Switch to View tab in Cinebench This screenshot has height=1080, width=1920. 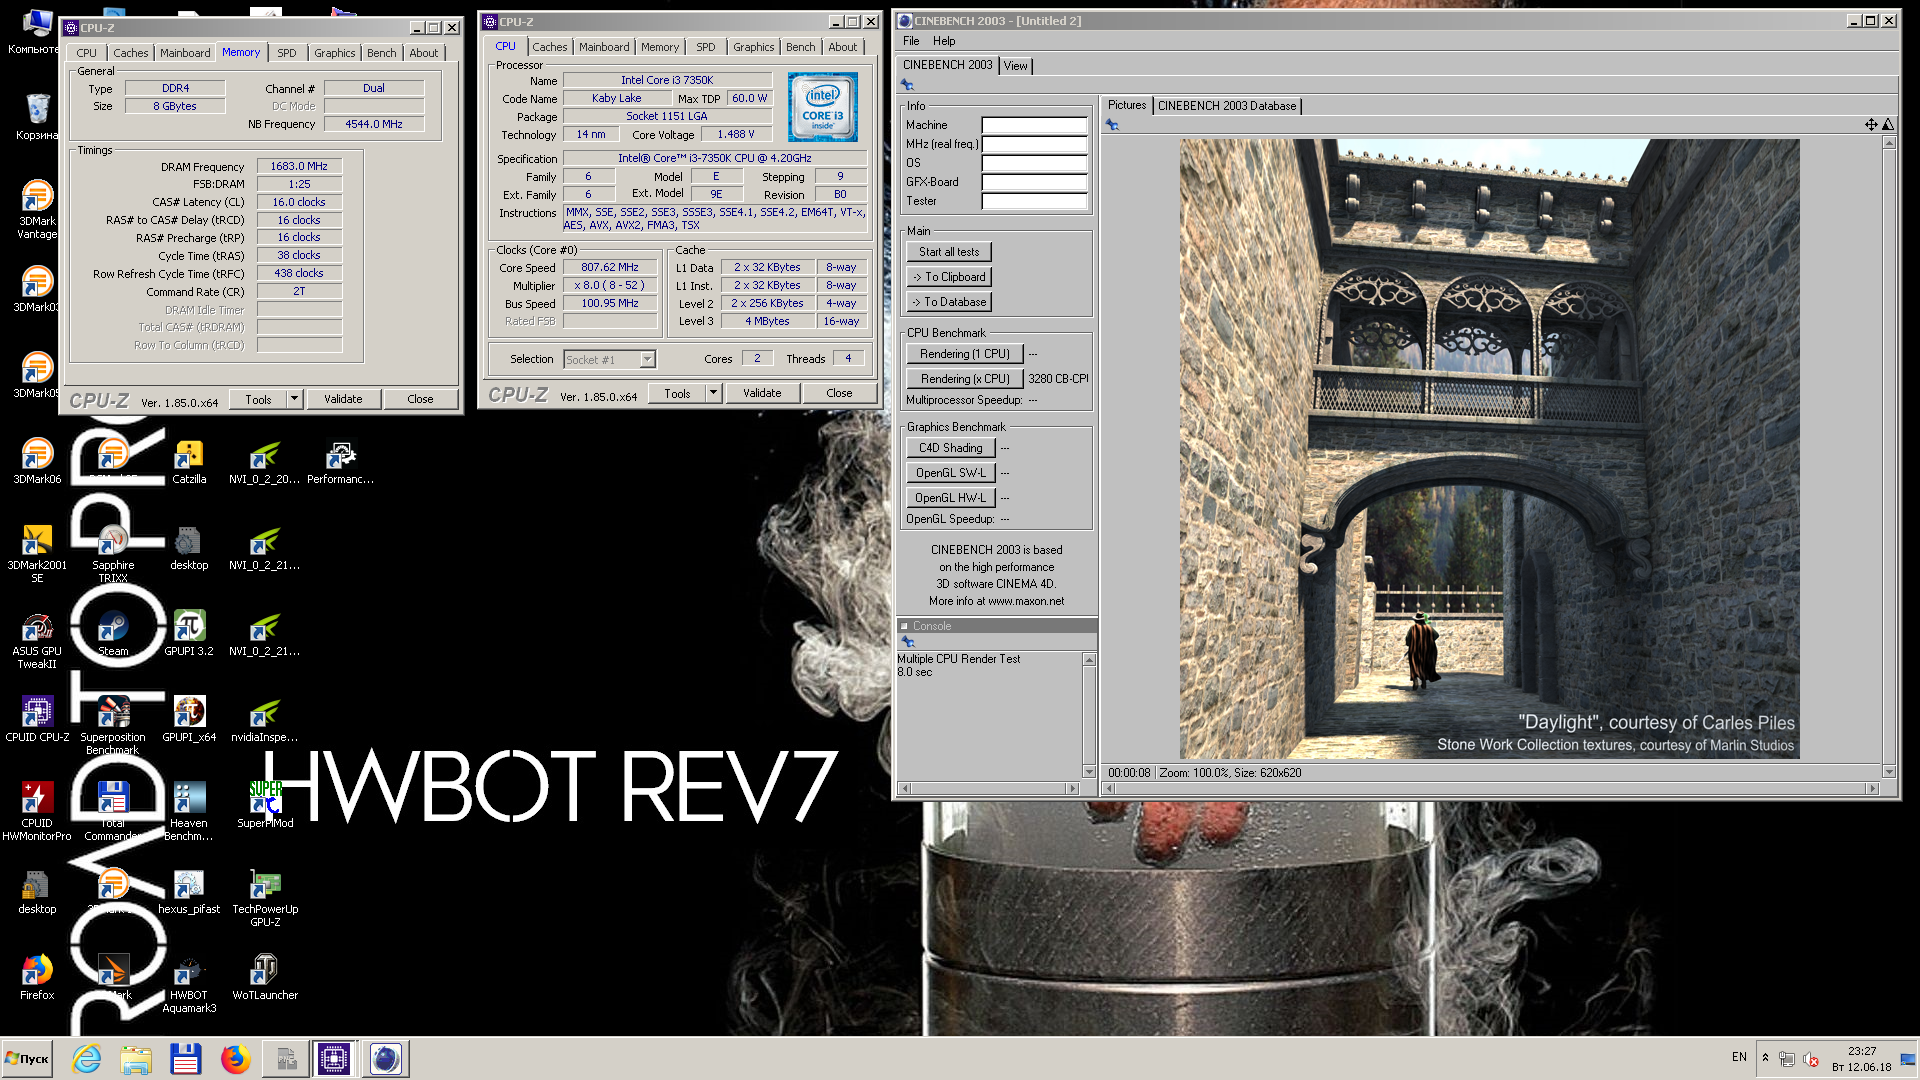click(1016, 66)
